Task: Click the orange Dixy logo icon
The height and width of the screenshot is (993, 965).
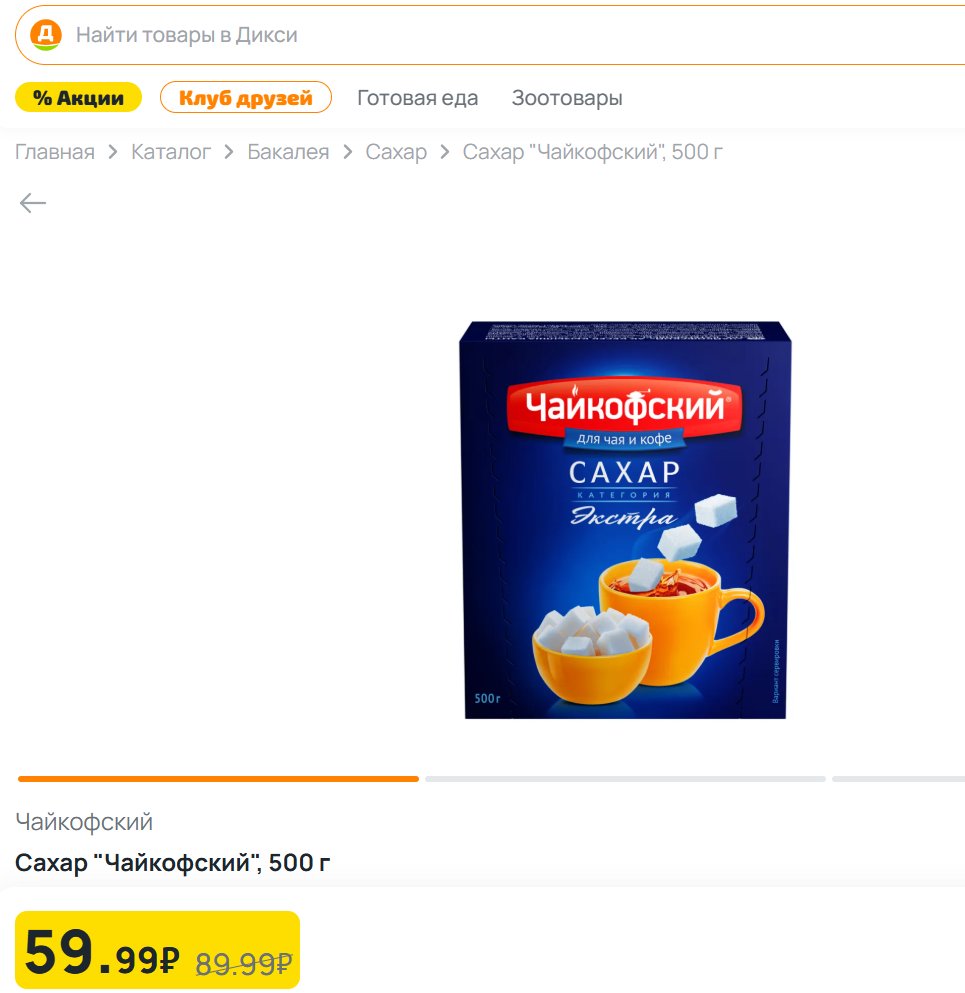Action: pos(46,34)
